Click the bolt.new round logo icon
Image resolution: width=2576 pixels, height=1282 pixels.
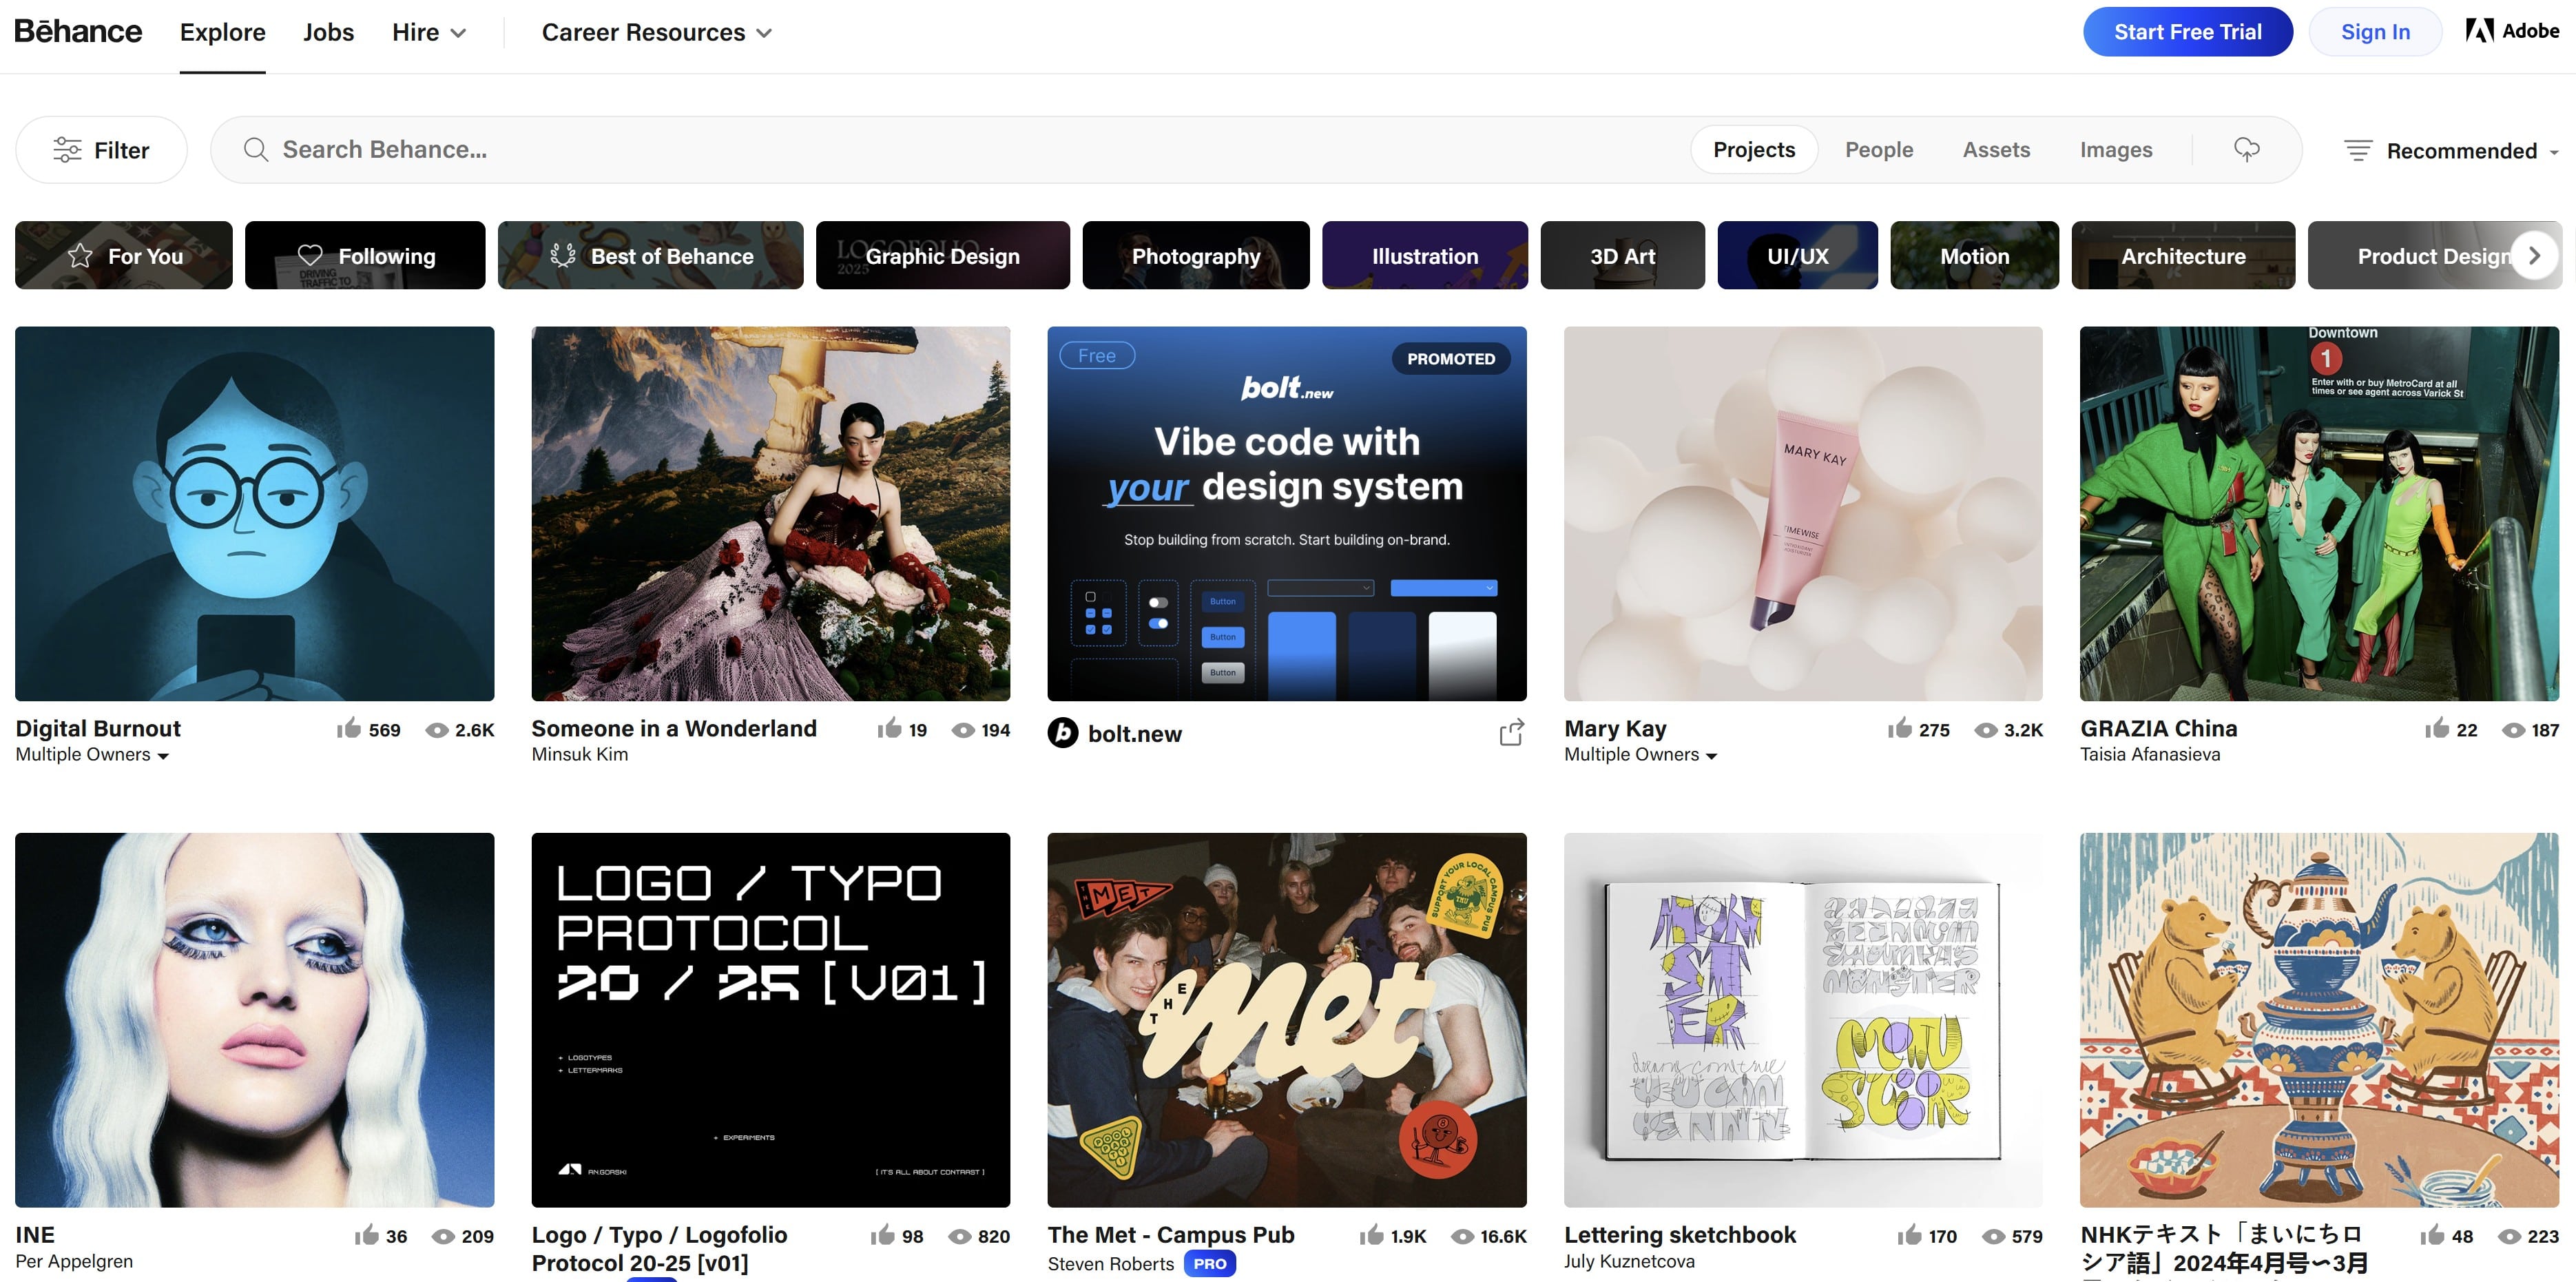coord(1063,733)
